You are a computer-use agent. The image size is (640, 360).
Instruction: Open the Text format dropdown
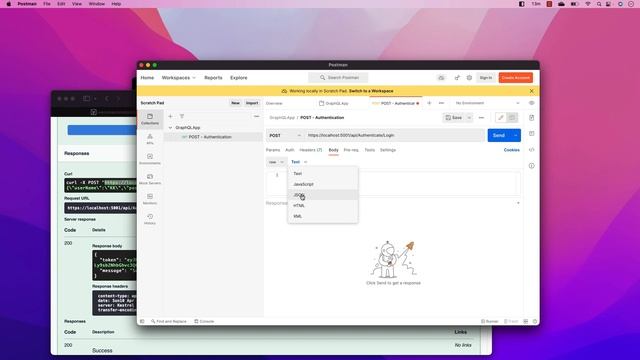click(x=299, y=162)
